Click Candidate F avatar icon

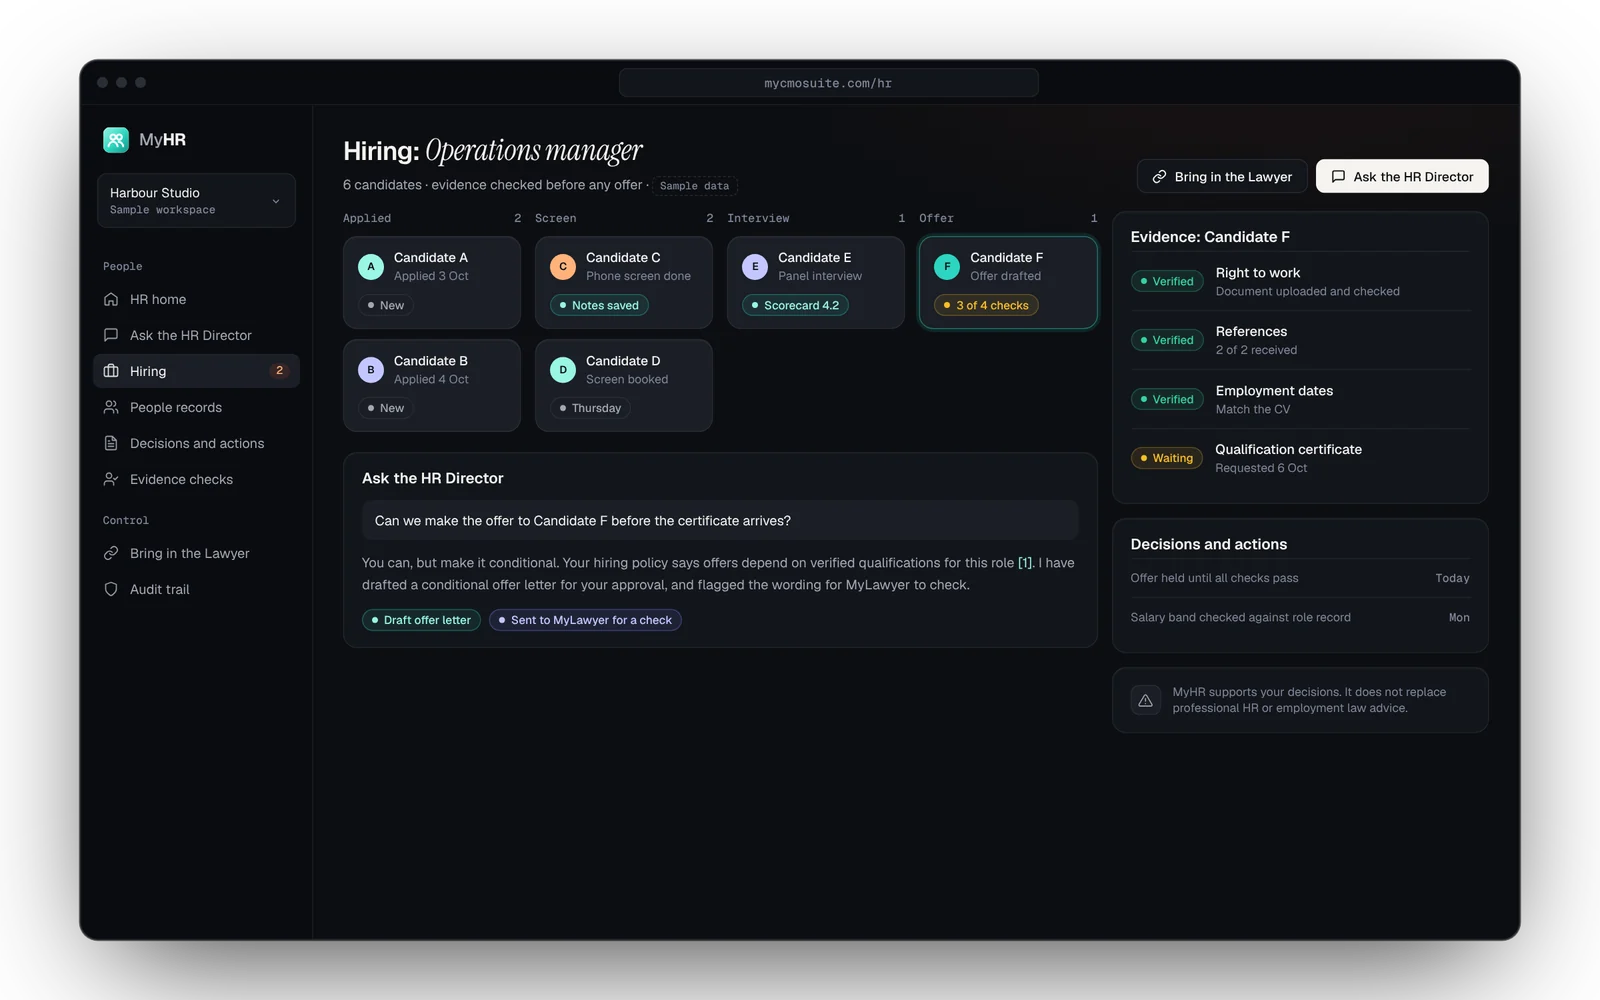point(947,267)
